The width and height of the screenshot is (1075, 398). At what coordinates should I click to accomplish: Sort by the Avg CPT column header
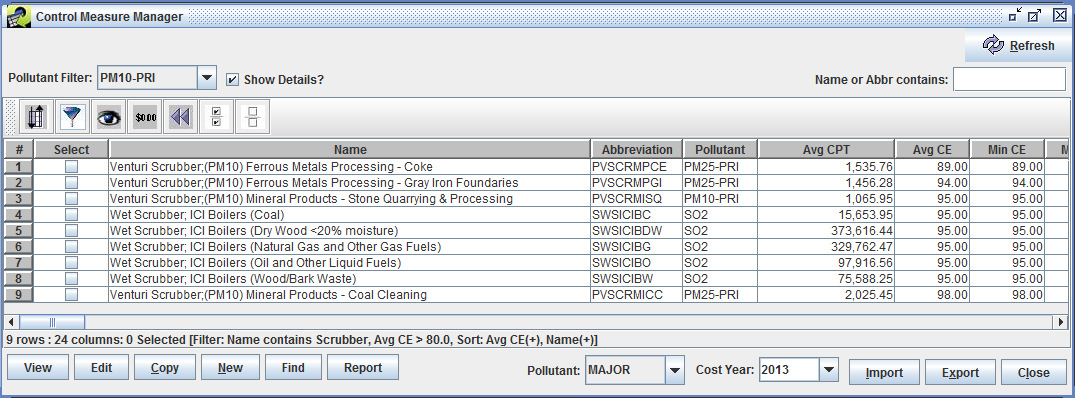[x=826, y=149]
